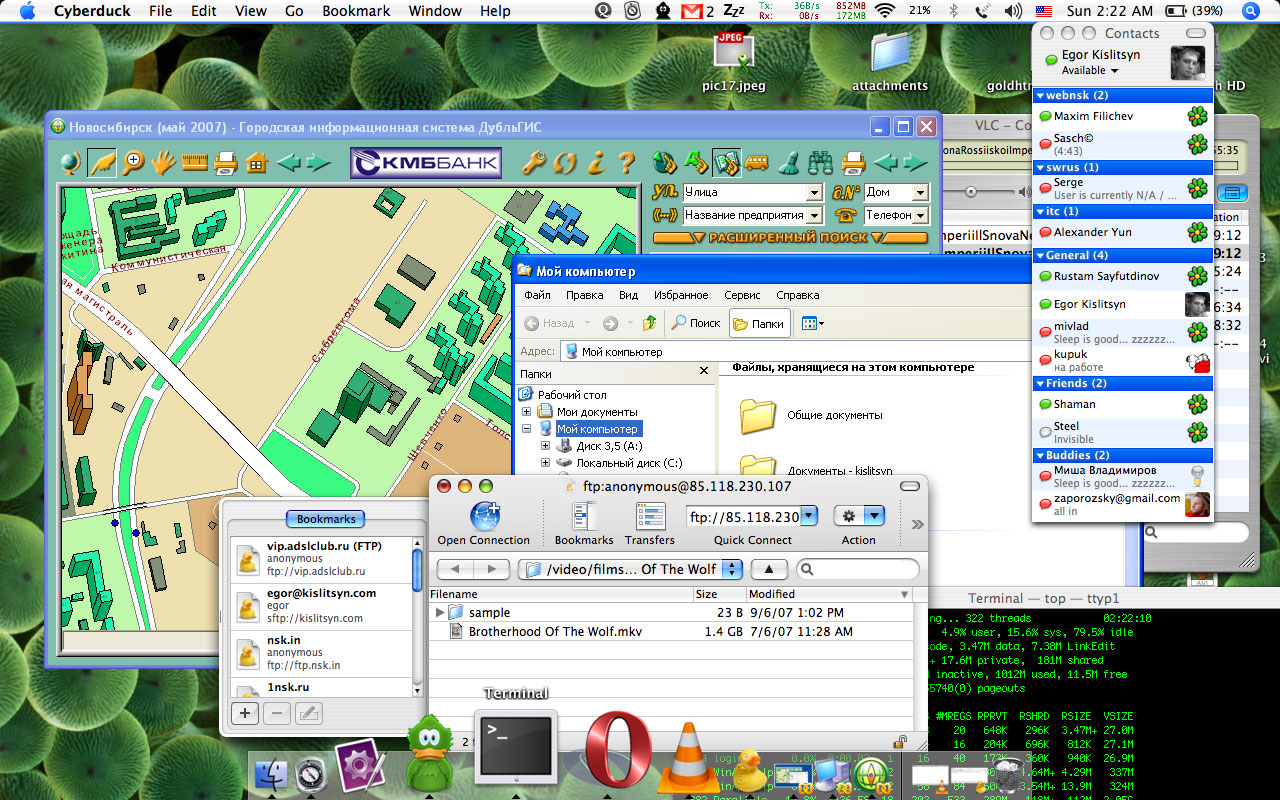Click the orange info 'i' icon in DoubleGIS
Viewport: 1280px width, 800px height.
click(596, 162)
